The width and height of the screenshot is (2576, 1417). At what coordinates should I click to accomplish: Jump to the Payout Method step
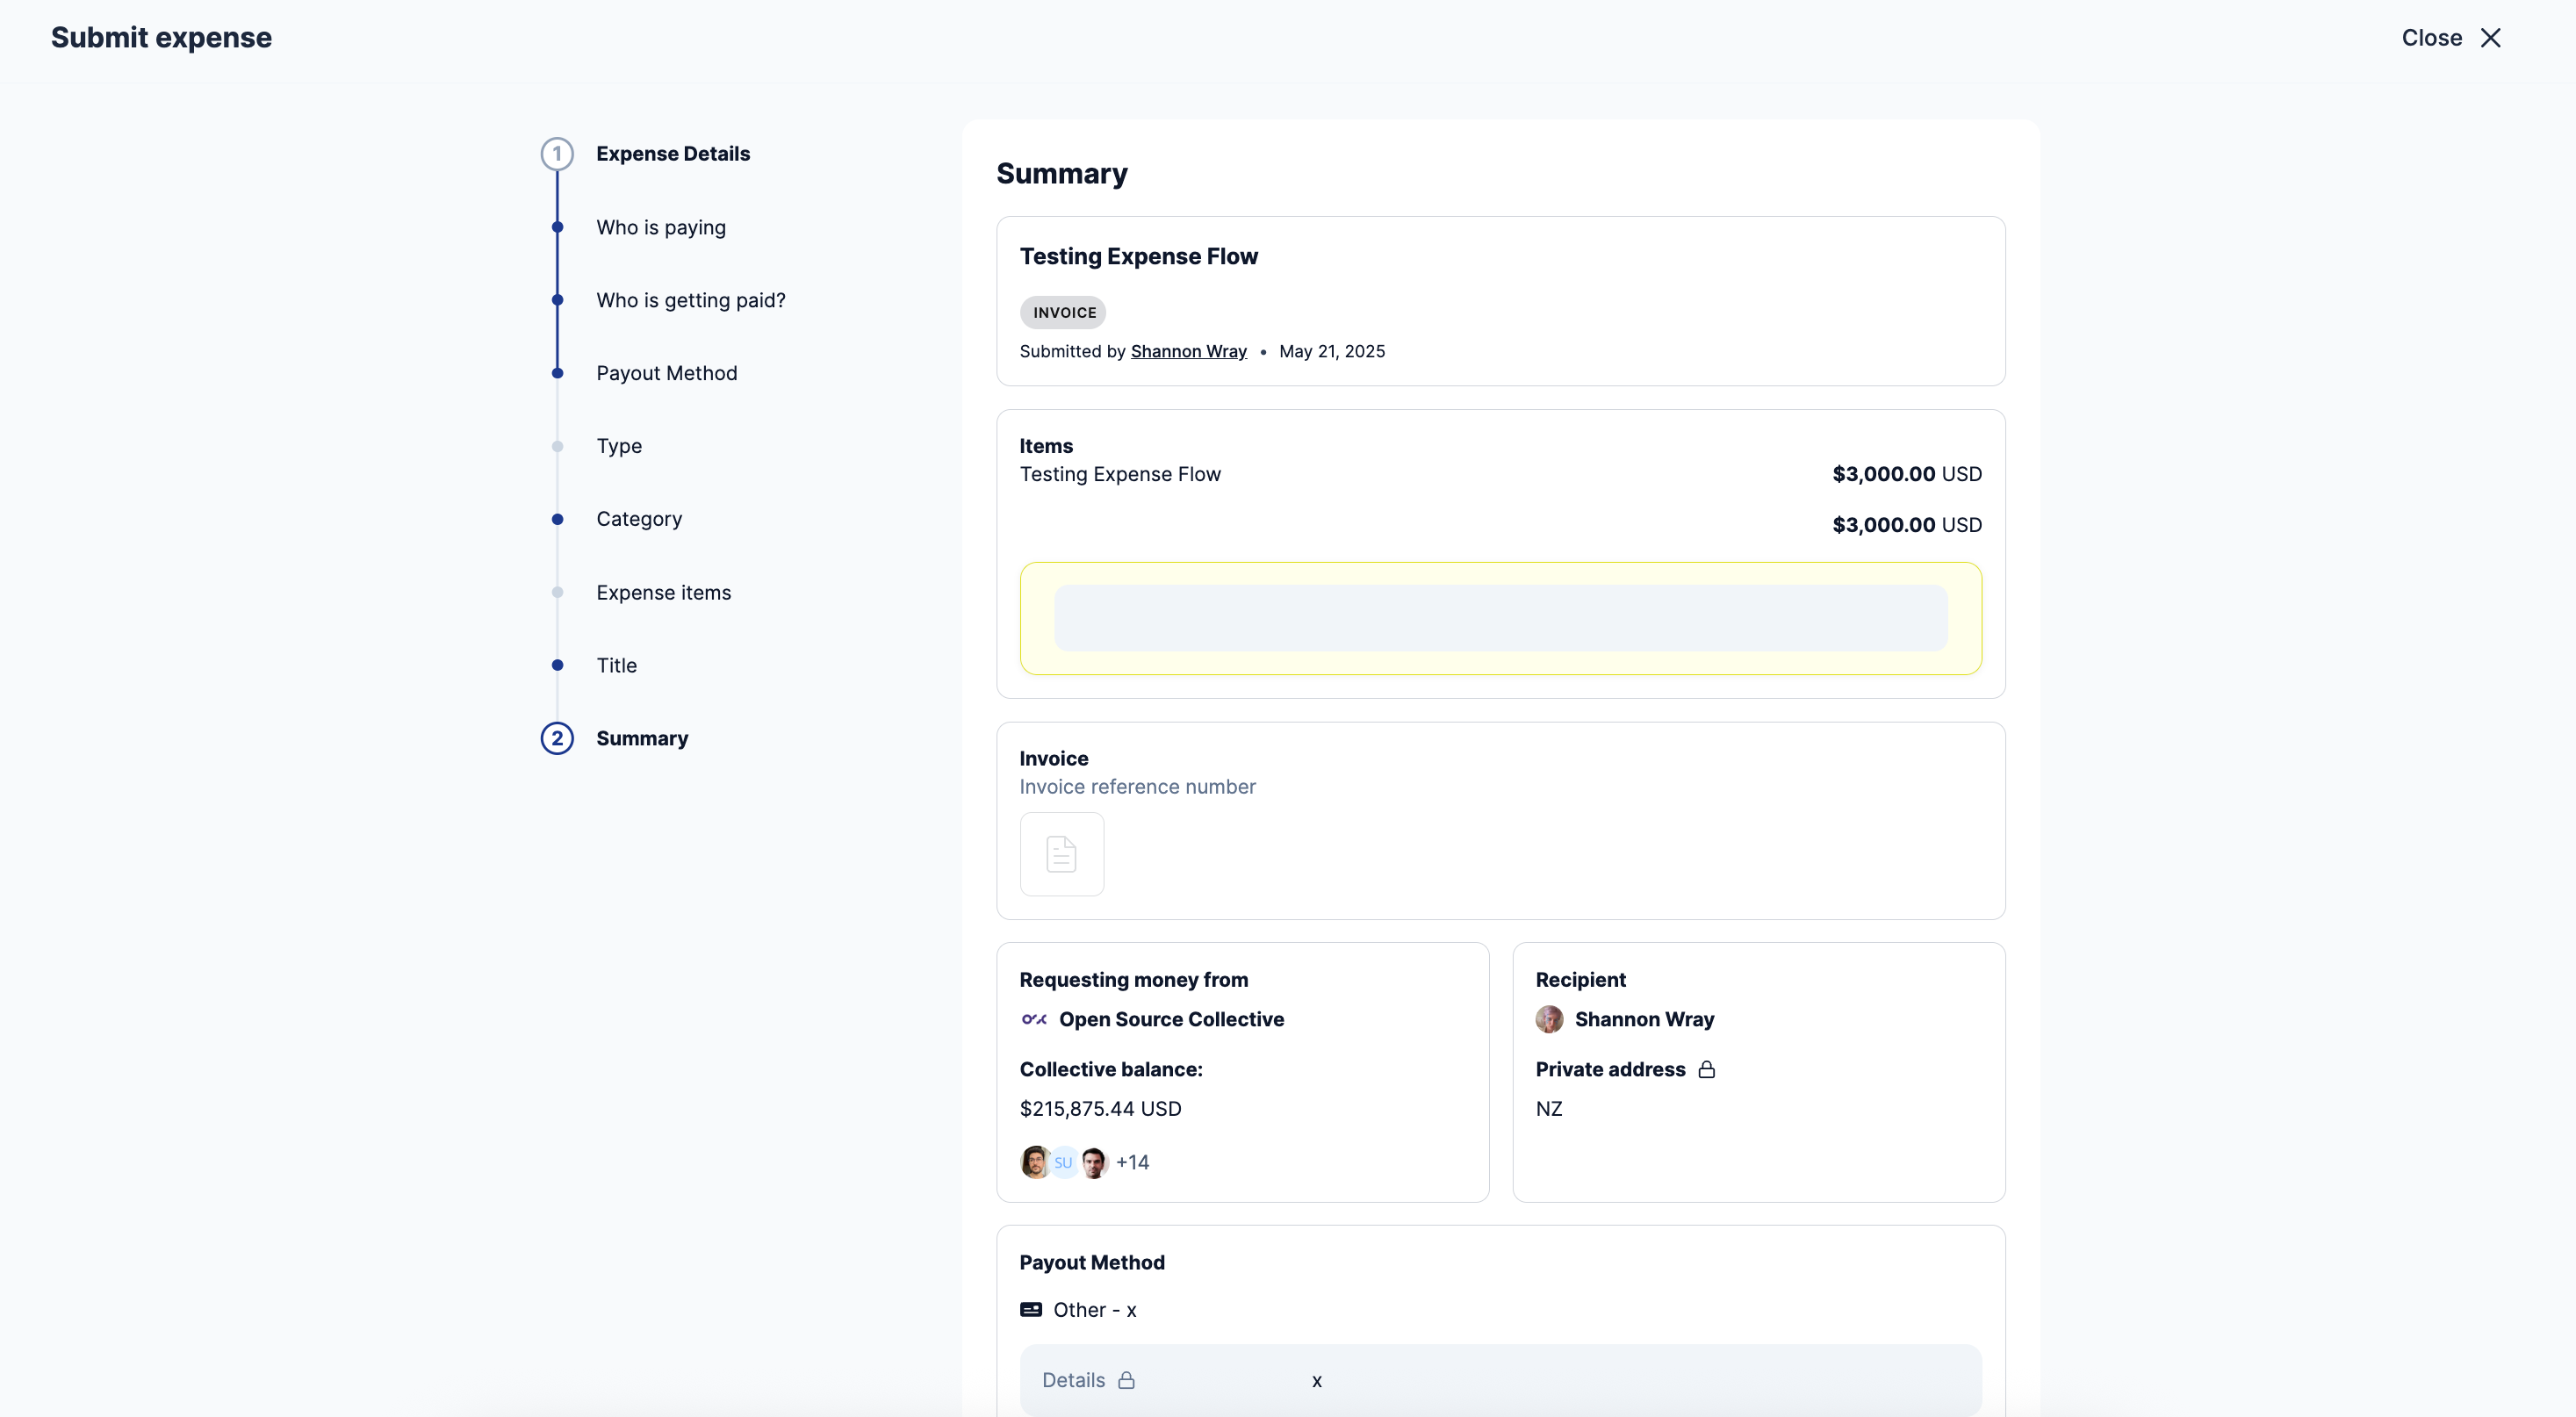click(667, 373)
